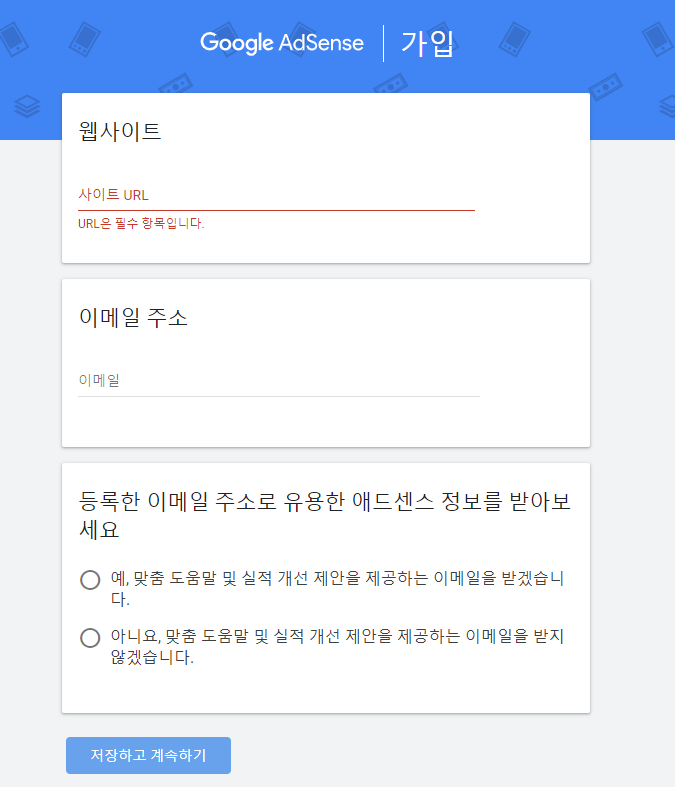Click the 'URL은 필수 항목입니다.' error message
This screenshot has height=787, width=675.
coord(141,223)
